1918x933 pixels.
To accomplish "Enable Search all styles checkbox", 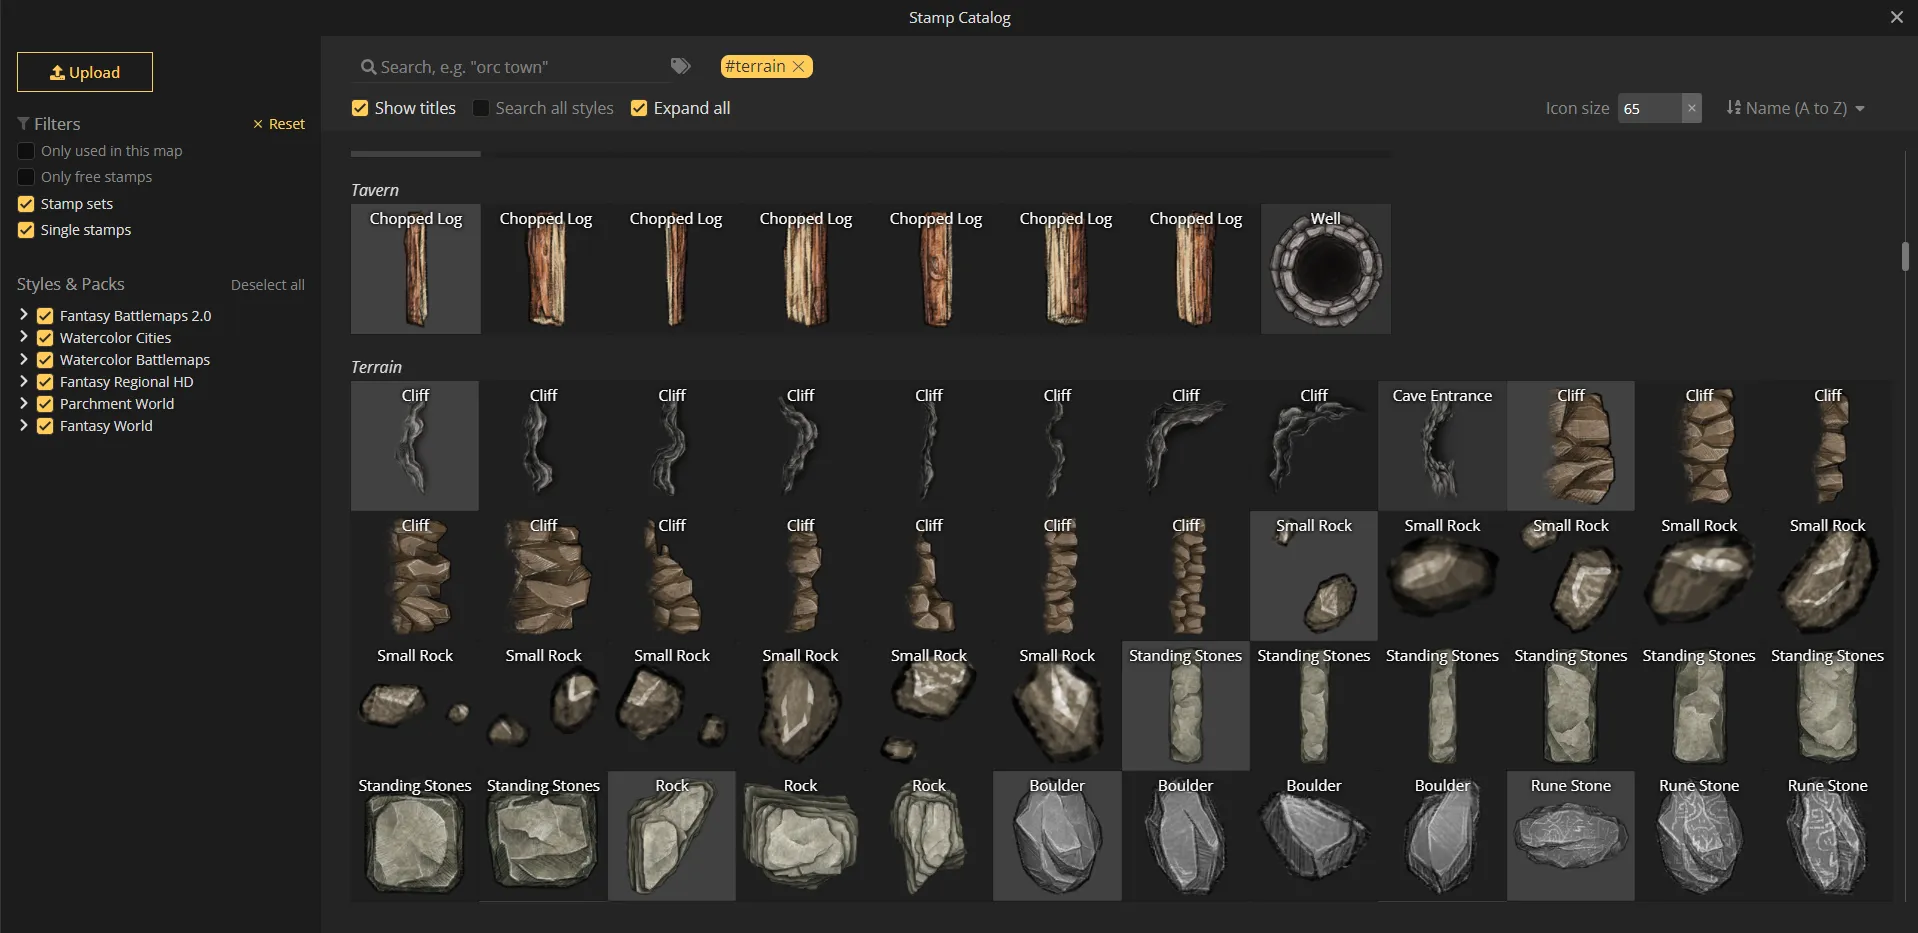I will point(481,108).
